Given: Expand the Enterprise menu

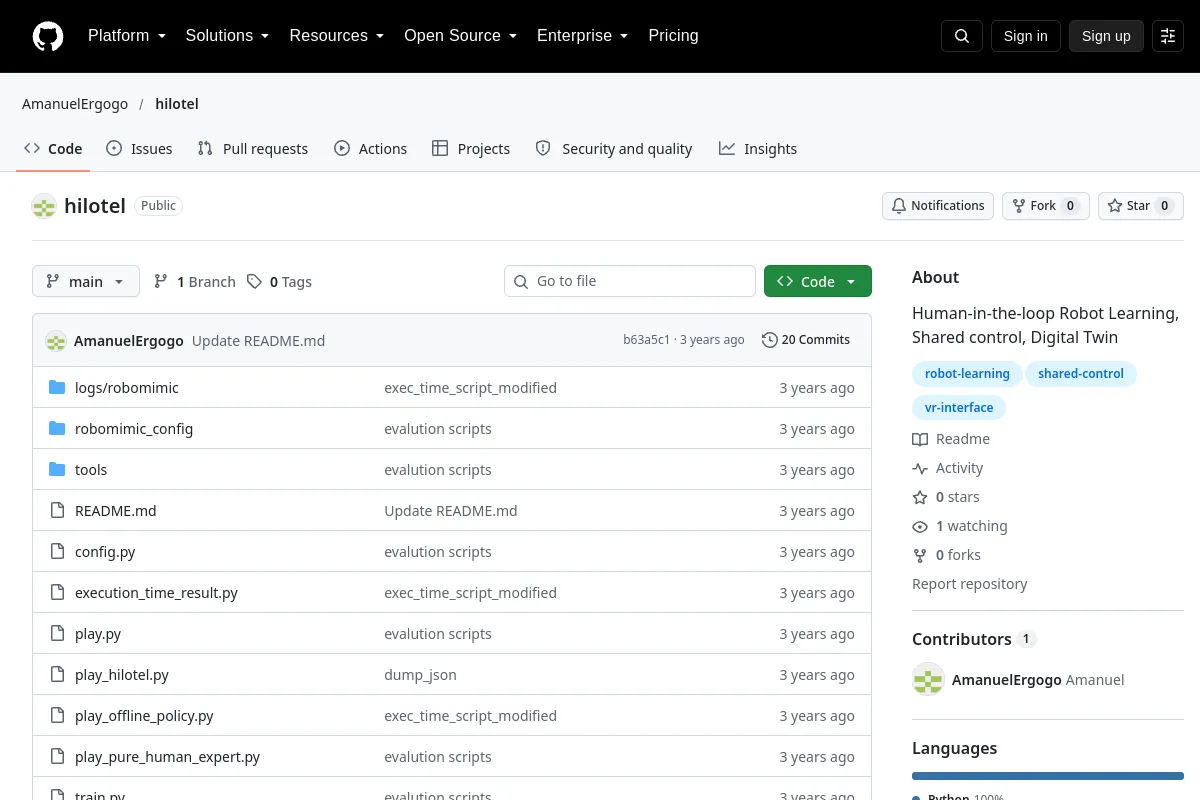Looking at the screenshot, I should (582, 36).
